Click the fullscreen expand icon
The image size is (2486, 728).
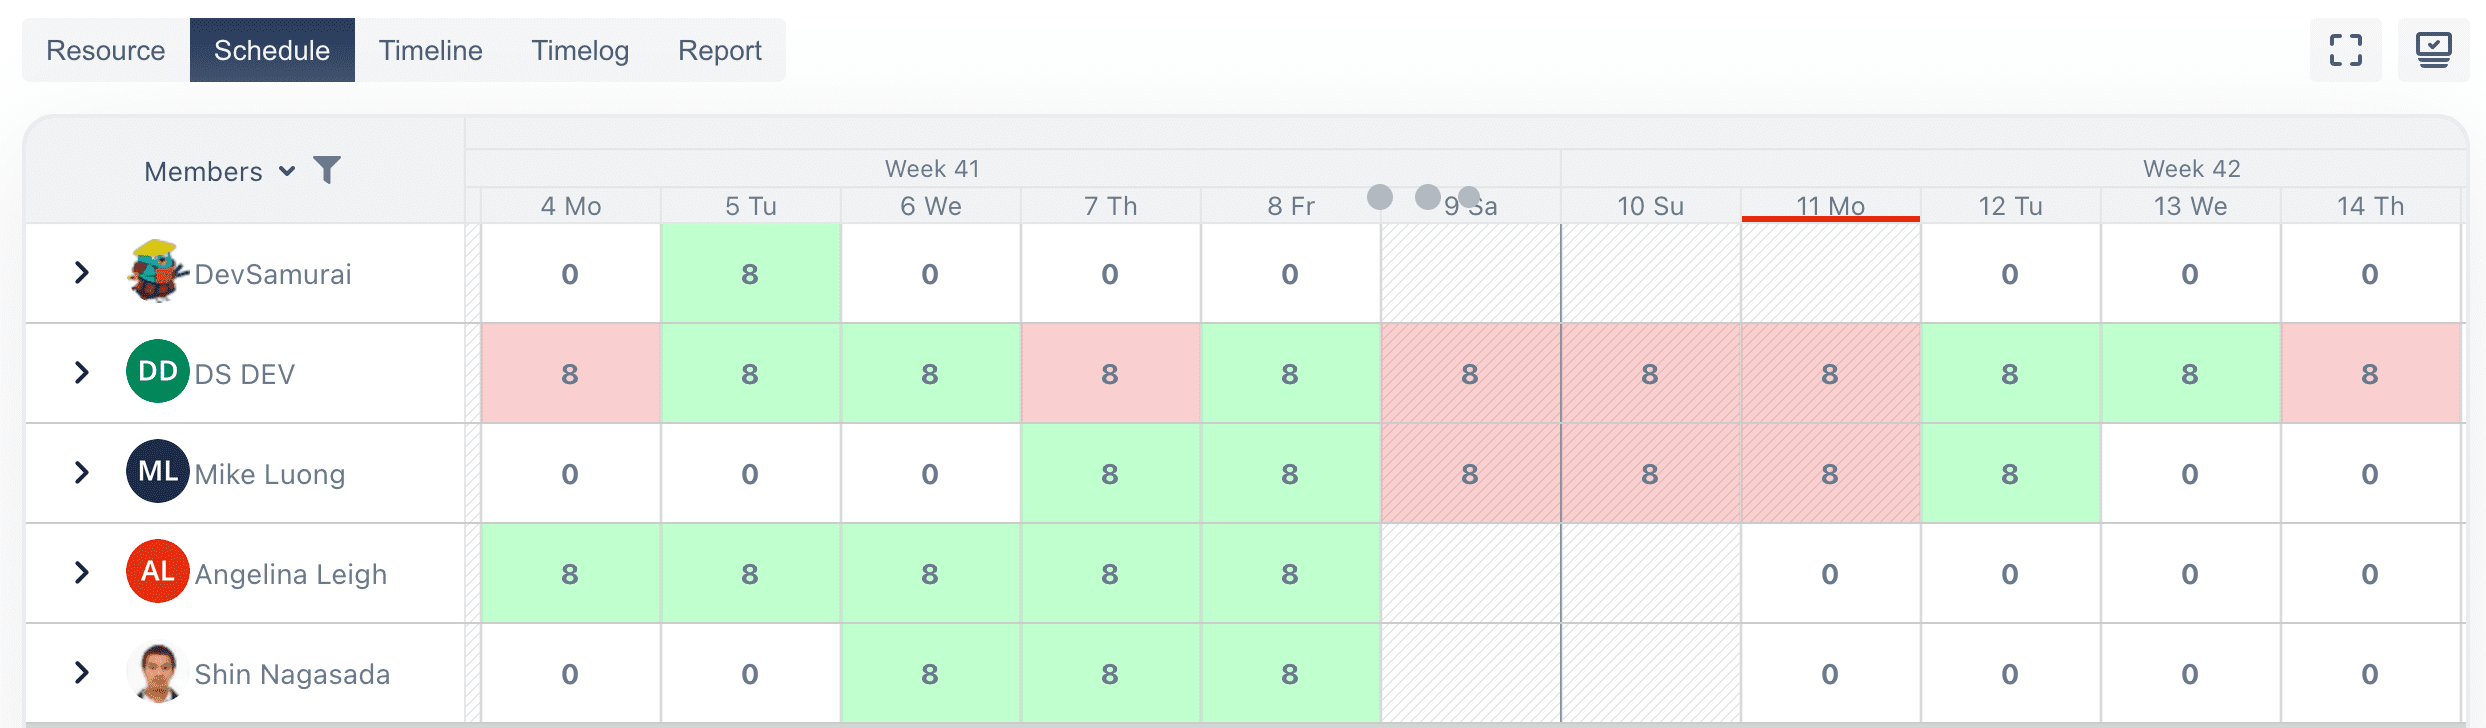[2345, 50]
